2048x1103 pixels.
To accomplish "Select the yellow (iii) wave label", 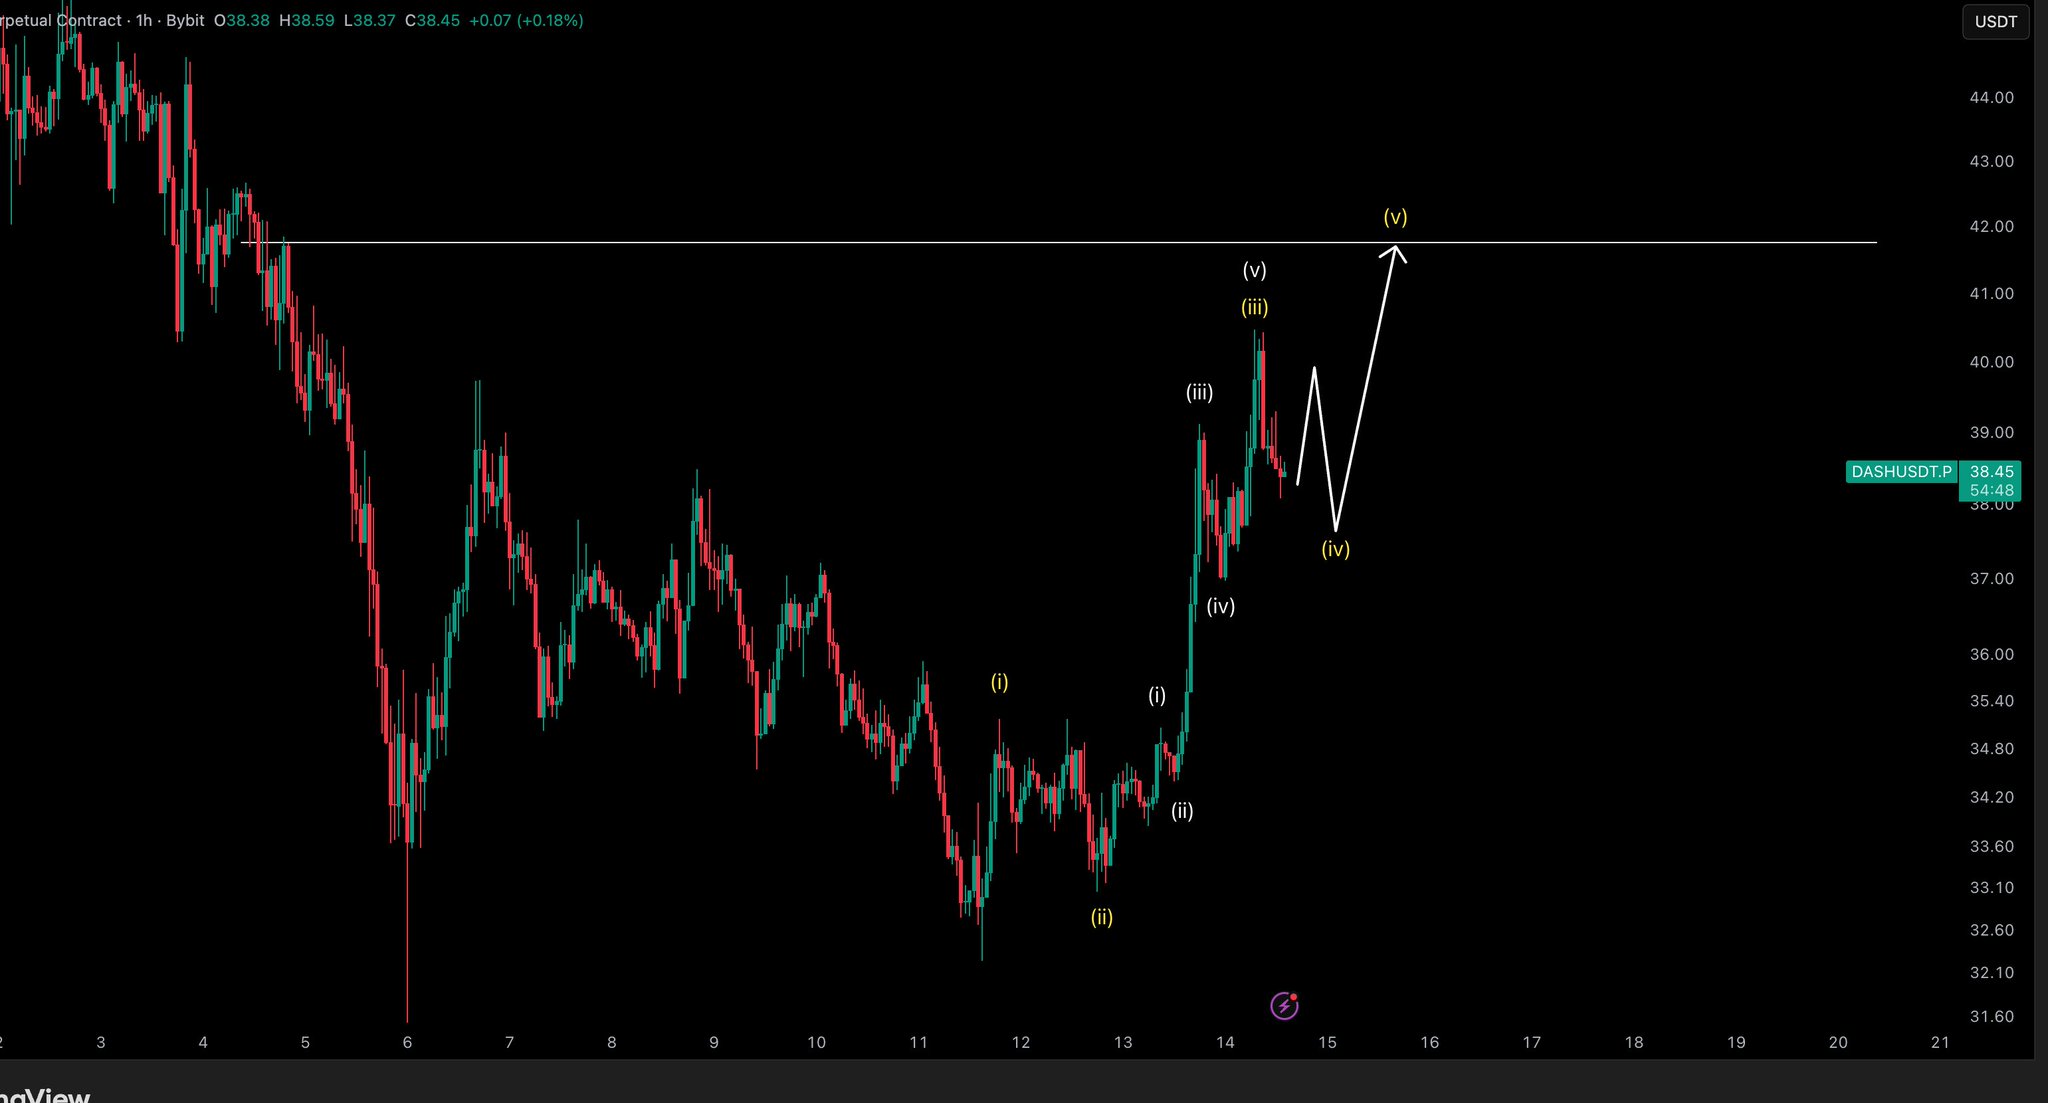I will tap(1254, 308).
